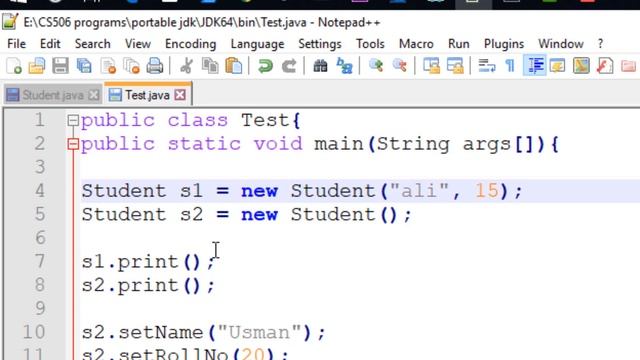This screenshot has width=640, height=360.
Task: Click the "ali" string on line 4
Action: click(x=420, y=191)
